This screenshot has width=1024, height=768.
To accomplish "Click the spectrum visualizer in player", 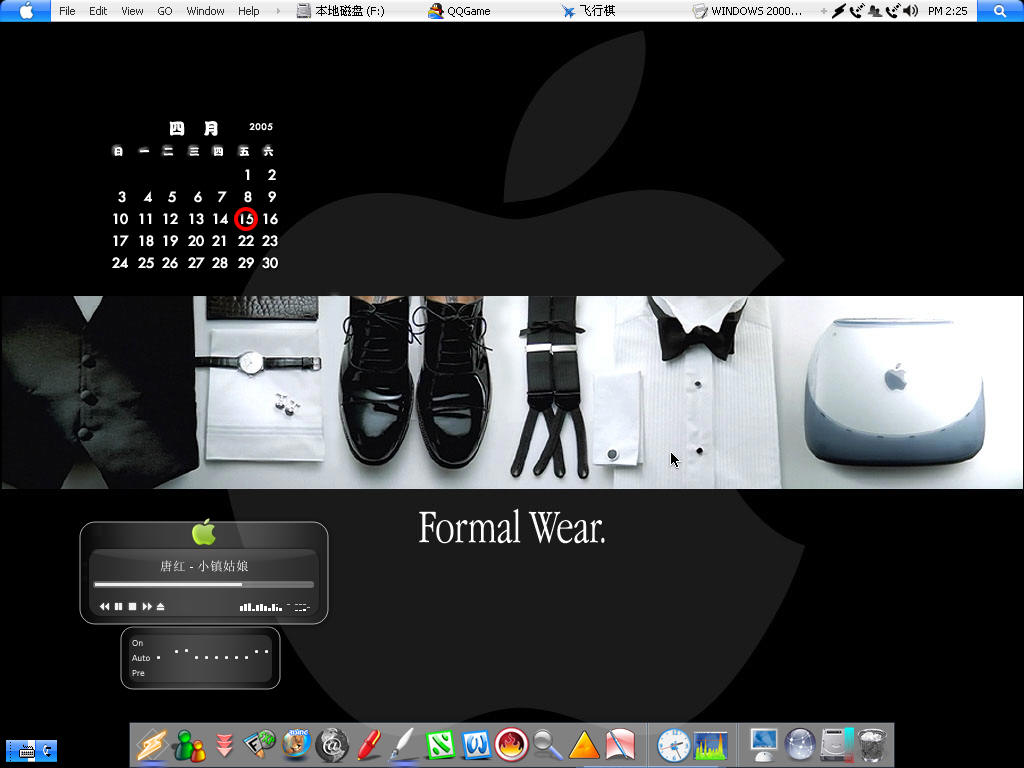I will pyautogui.click(x=261, y=607).
